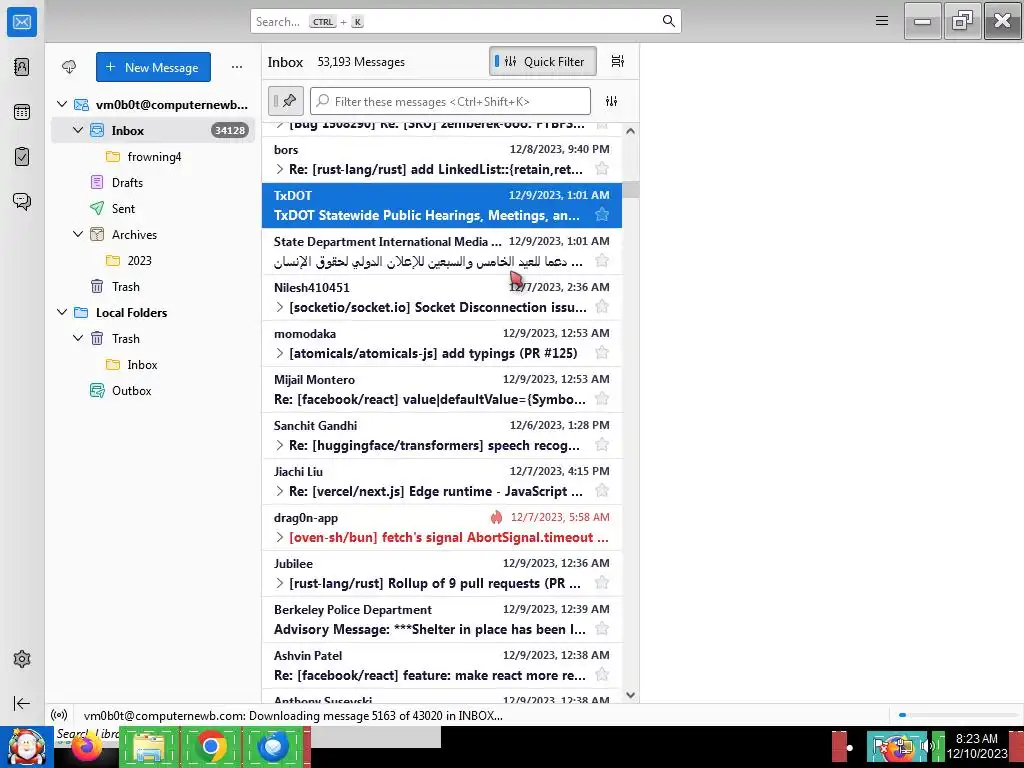The height and width of the screenshot is (768, 1024).
Task: Open the Berkeley Police Advisory message
Action: [441, 620]
